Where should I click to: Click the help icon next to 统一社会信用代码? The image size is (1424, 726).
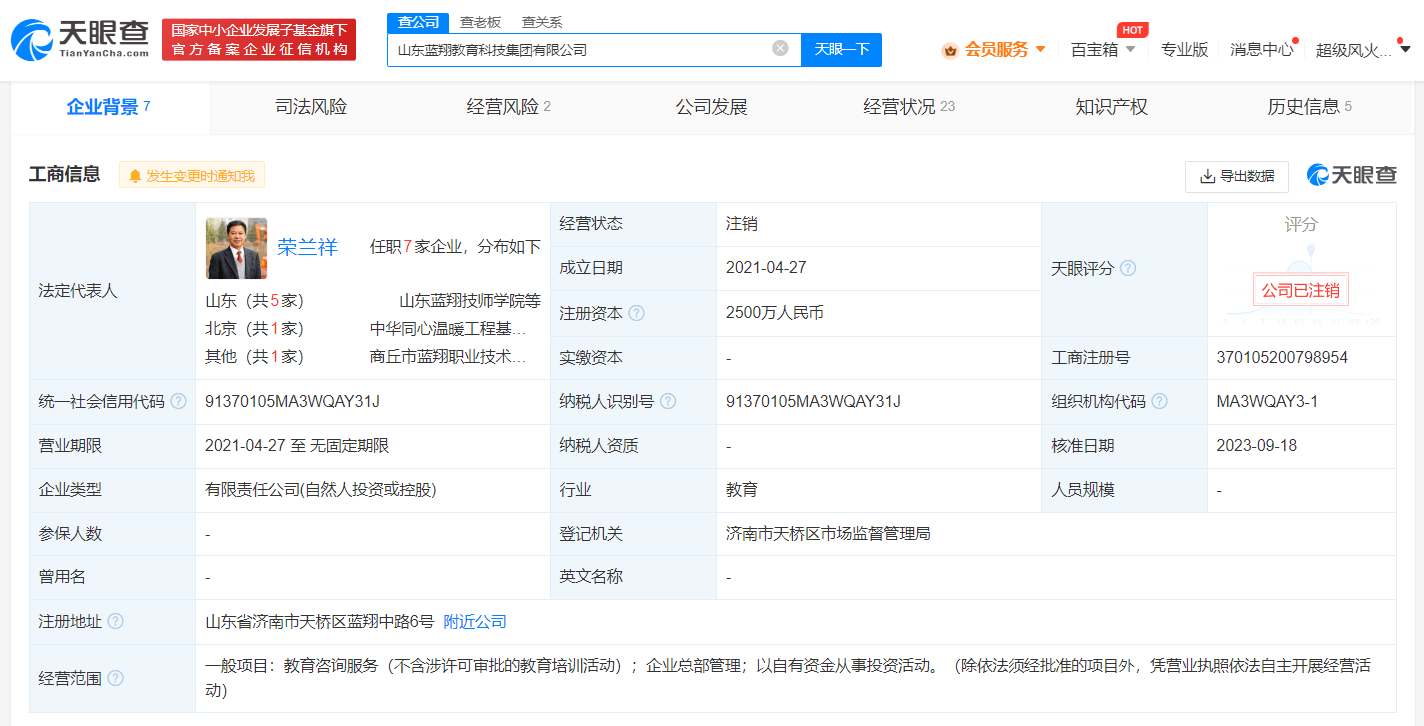[x=178, y=401]
